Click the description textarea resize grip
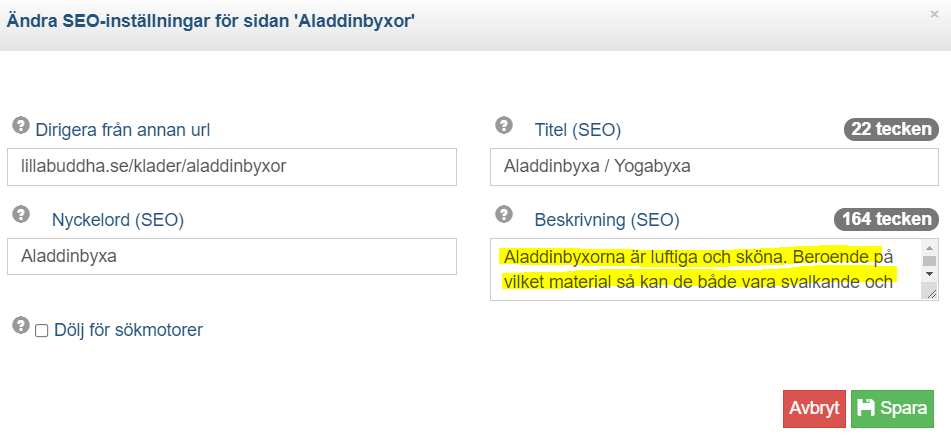This screenshot has width=951, height=443. pyautogui.click(x=930, y=293)
